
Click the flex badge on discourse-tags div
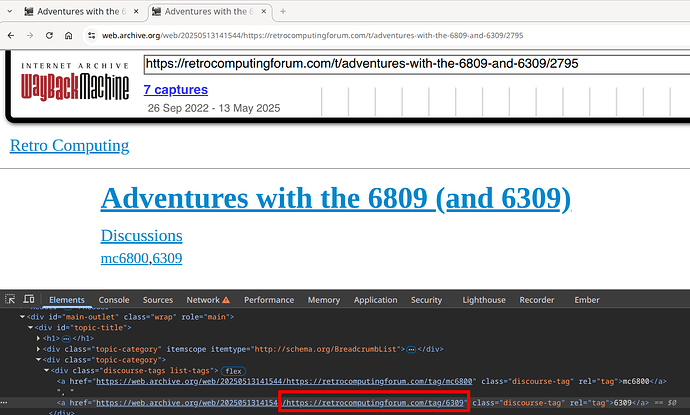[233, 371]
